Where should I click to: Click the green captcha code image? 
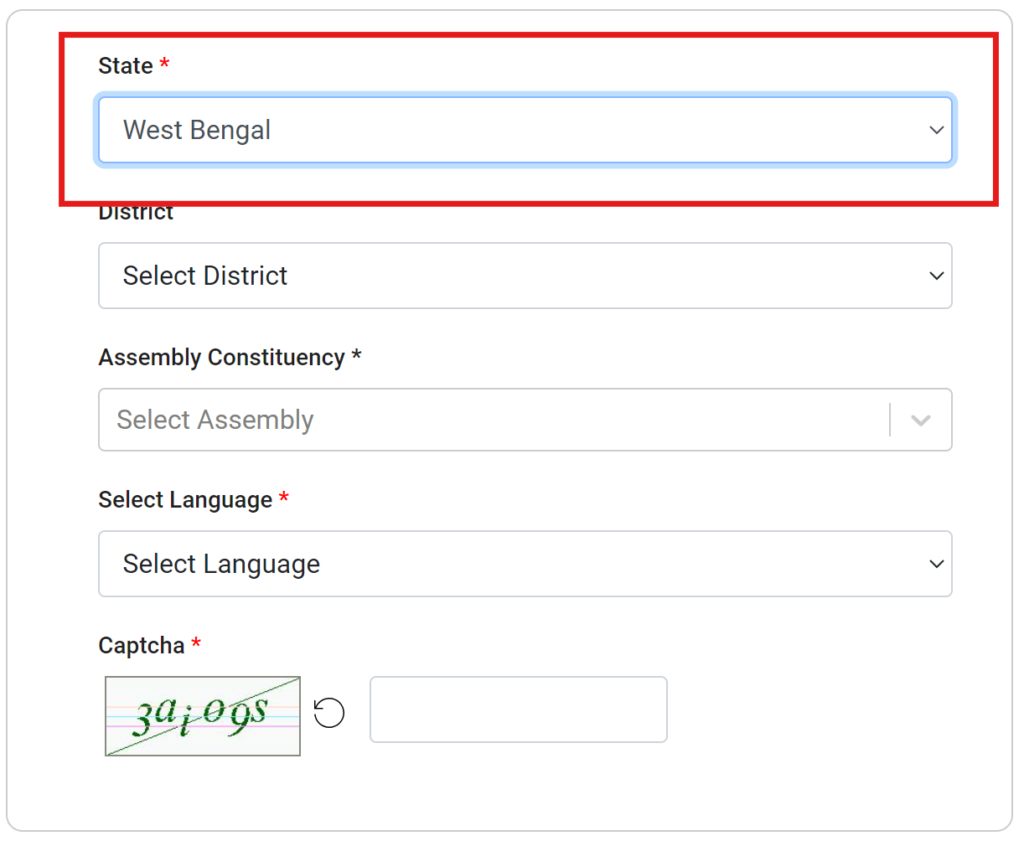point(202,715)
